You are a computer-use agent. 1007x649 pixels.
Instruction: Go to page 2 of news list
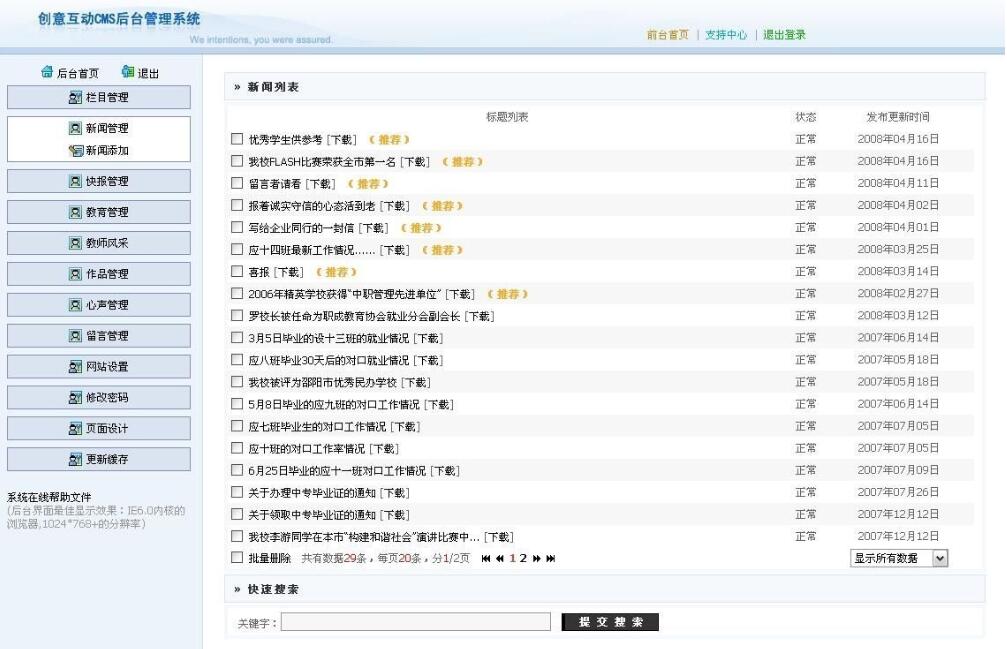point(523,558)
